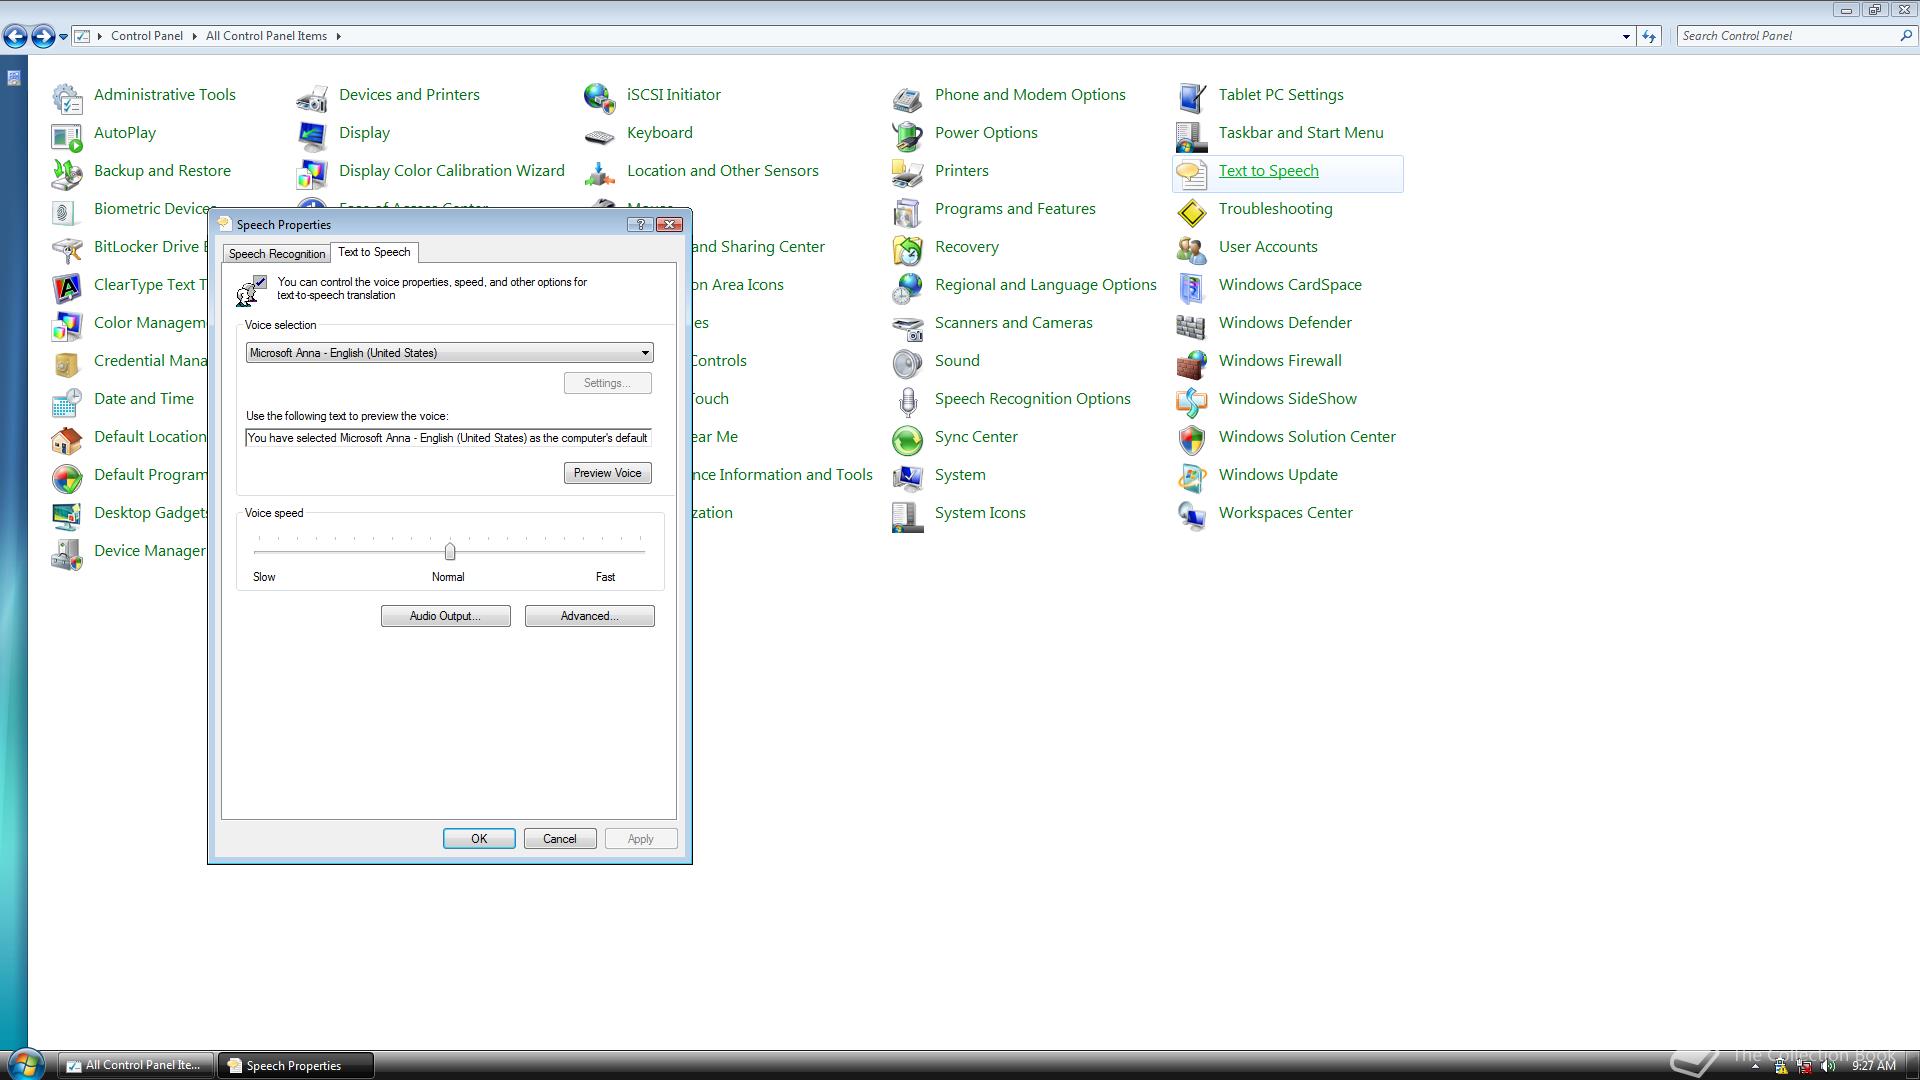Open the Windows Firewall icon
The image size is (1920, 1080).
[x=1192, y=364]
